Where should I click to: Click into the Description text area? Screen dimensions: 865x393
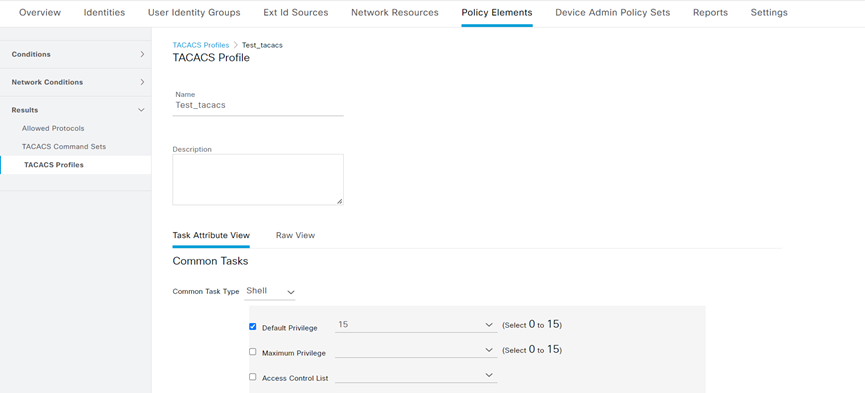click(x=258, y=179)
